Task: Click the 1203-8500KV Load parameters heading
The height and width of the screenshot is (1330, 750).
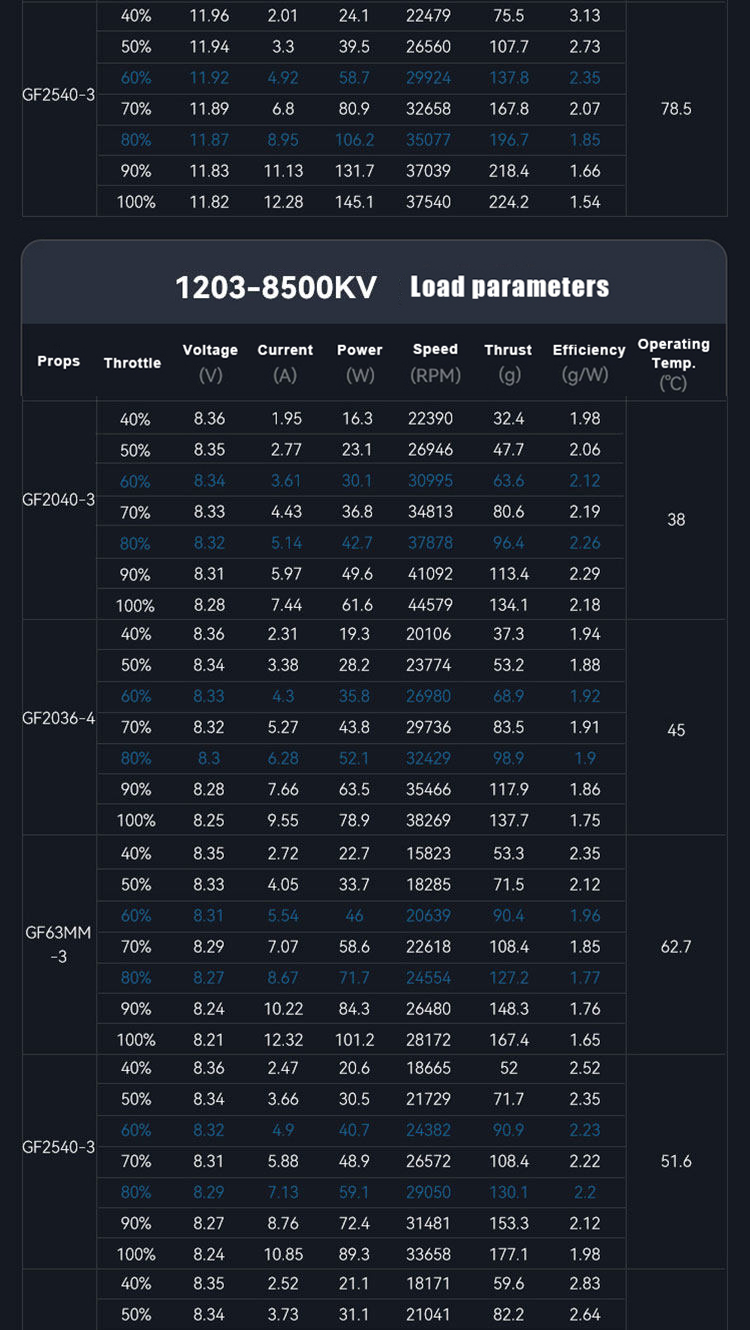Action: click(x=392, y=287)
